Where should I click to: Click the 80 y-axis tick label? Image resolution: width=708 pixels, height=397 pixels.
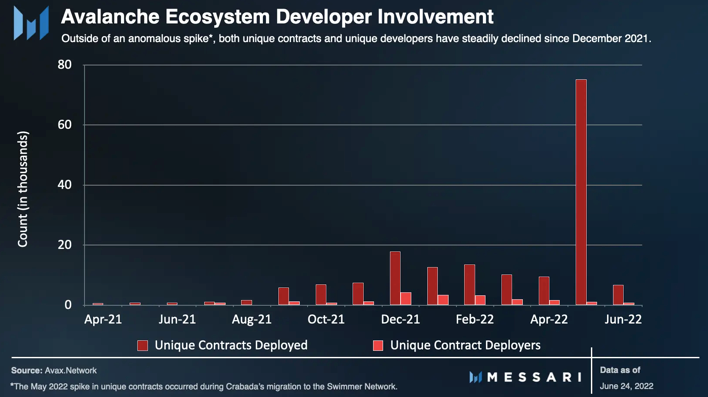click(x=65, y=65)
